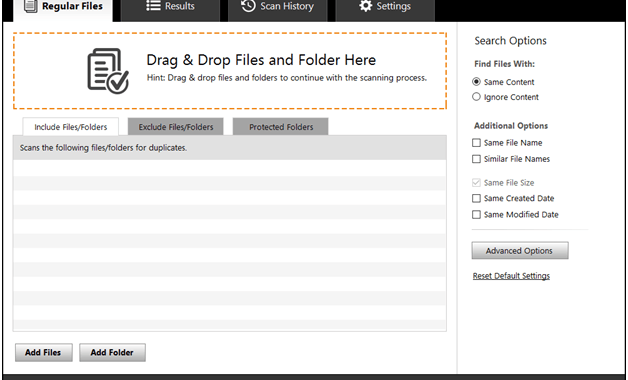The height and width of the screenshot is (380, 628).
Task: Click the 'Find Files With:' label
Action: pos(504,64)
